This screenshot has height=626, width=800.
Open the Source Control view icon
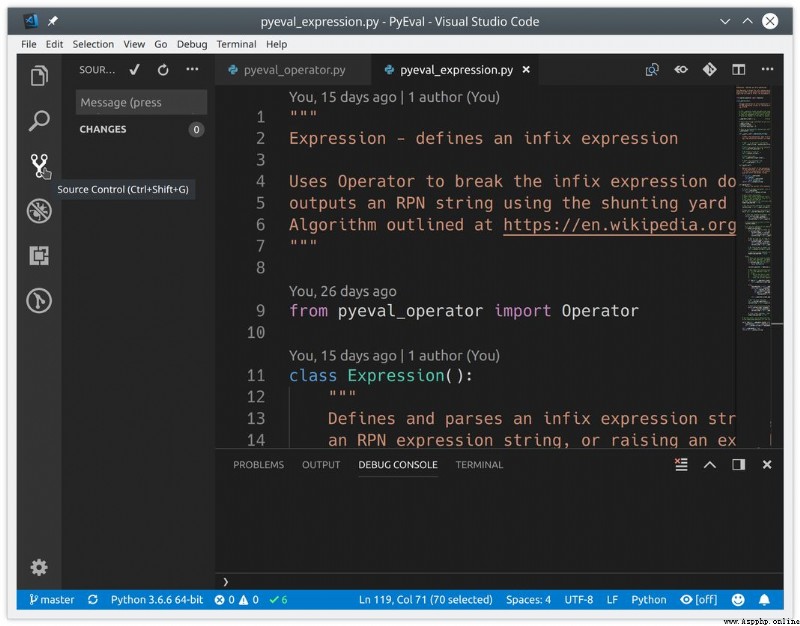point(39,166)
